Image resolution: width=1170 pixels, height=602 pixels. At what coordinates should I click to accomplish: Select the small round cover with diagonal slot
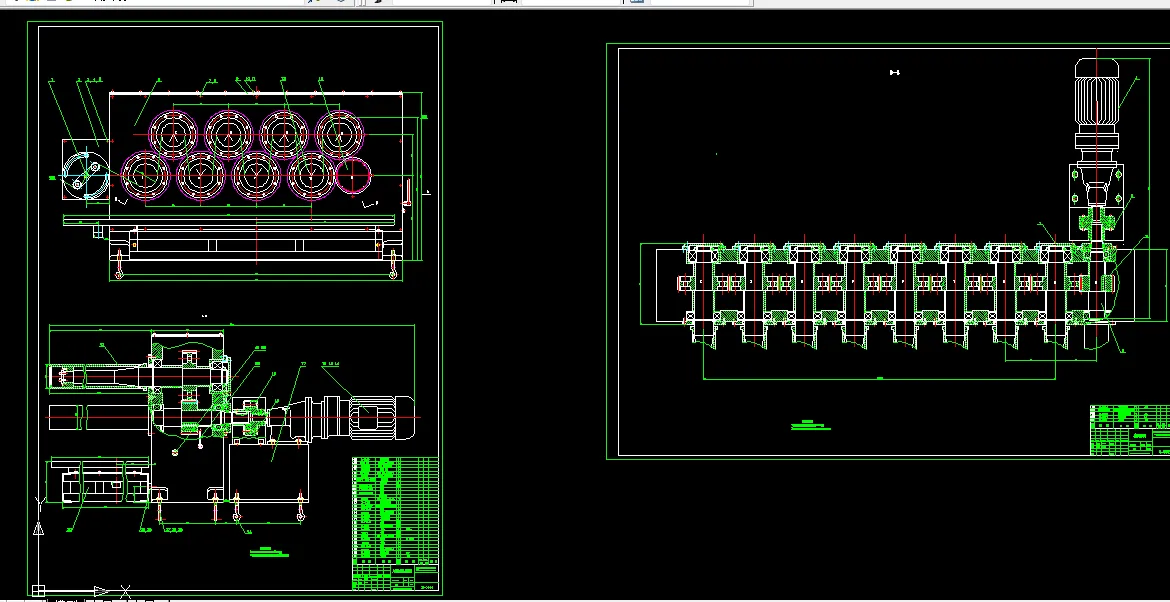(x=86, y=173)
